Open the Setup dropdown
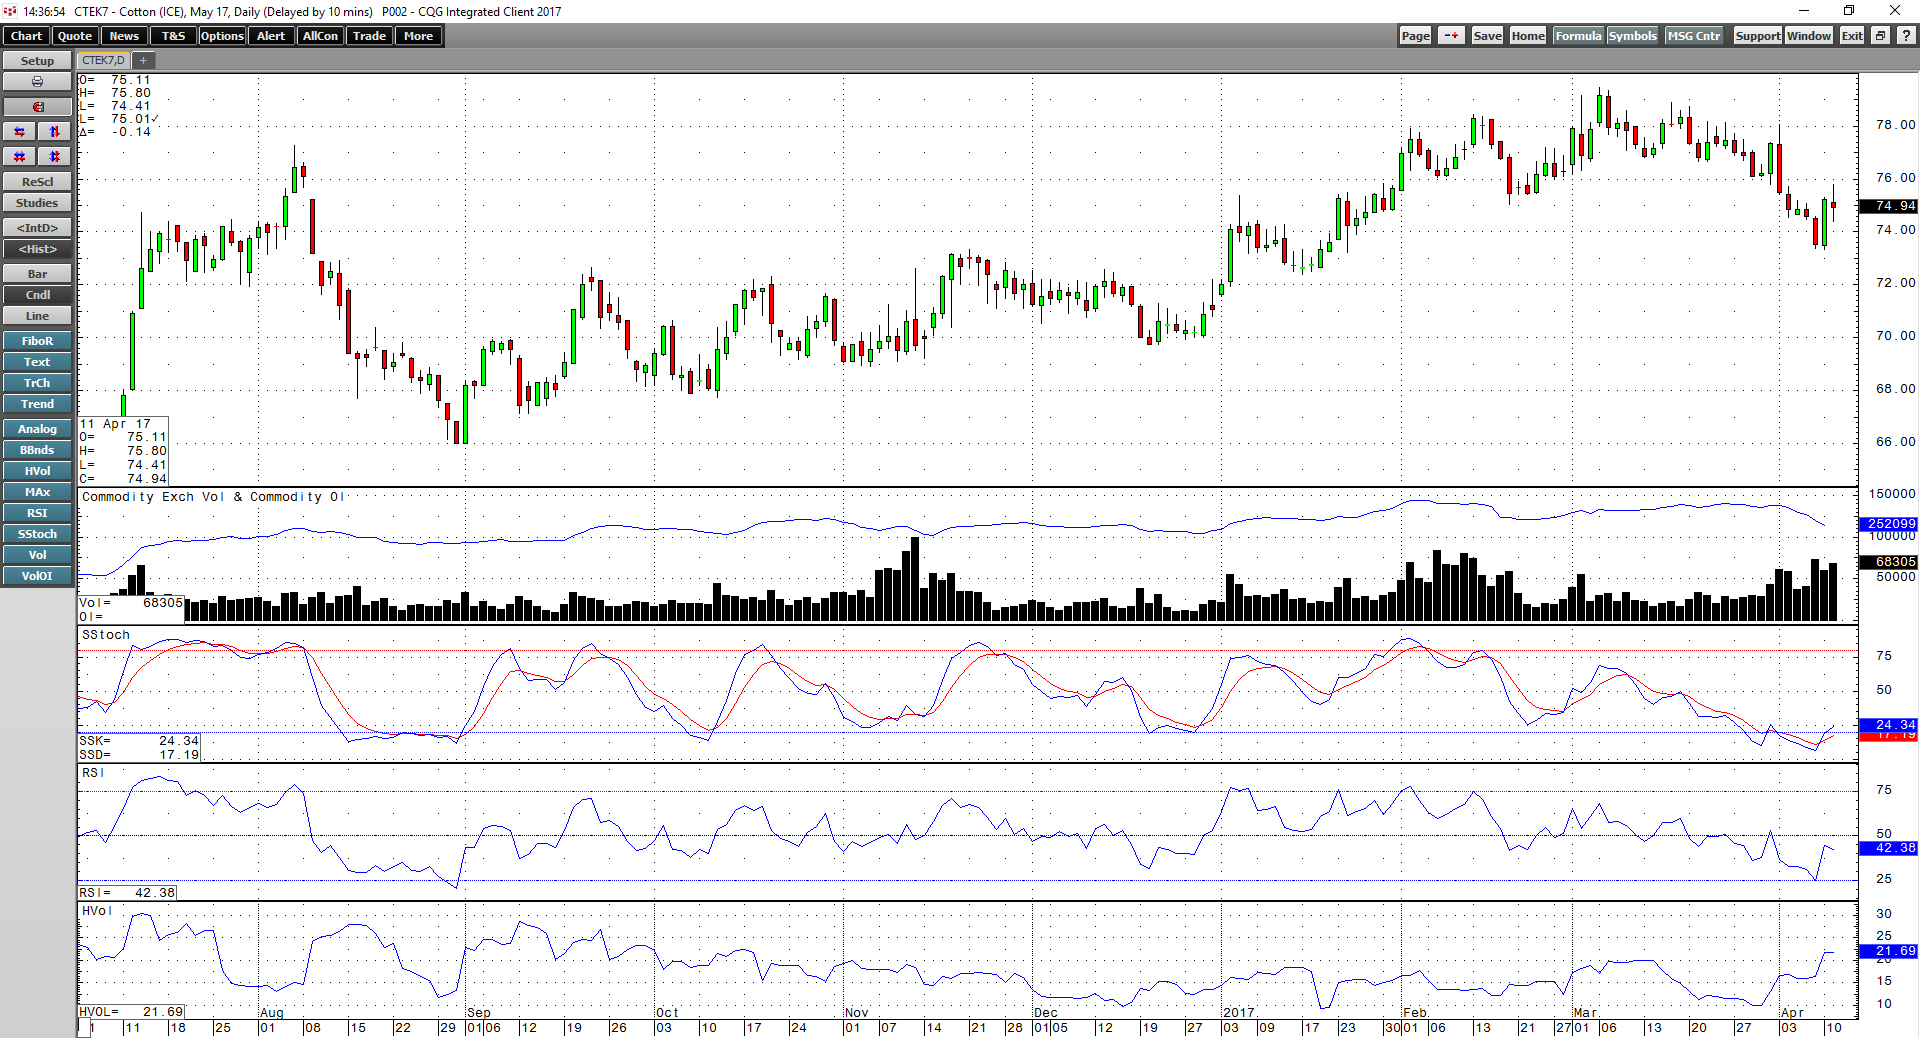Viewport: 1920px width, 1038px height. coord(37,60)
